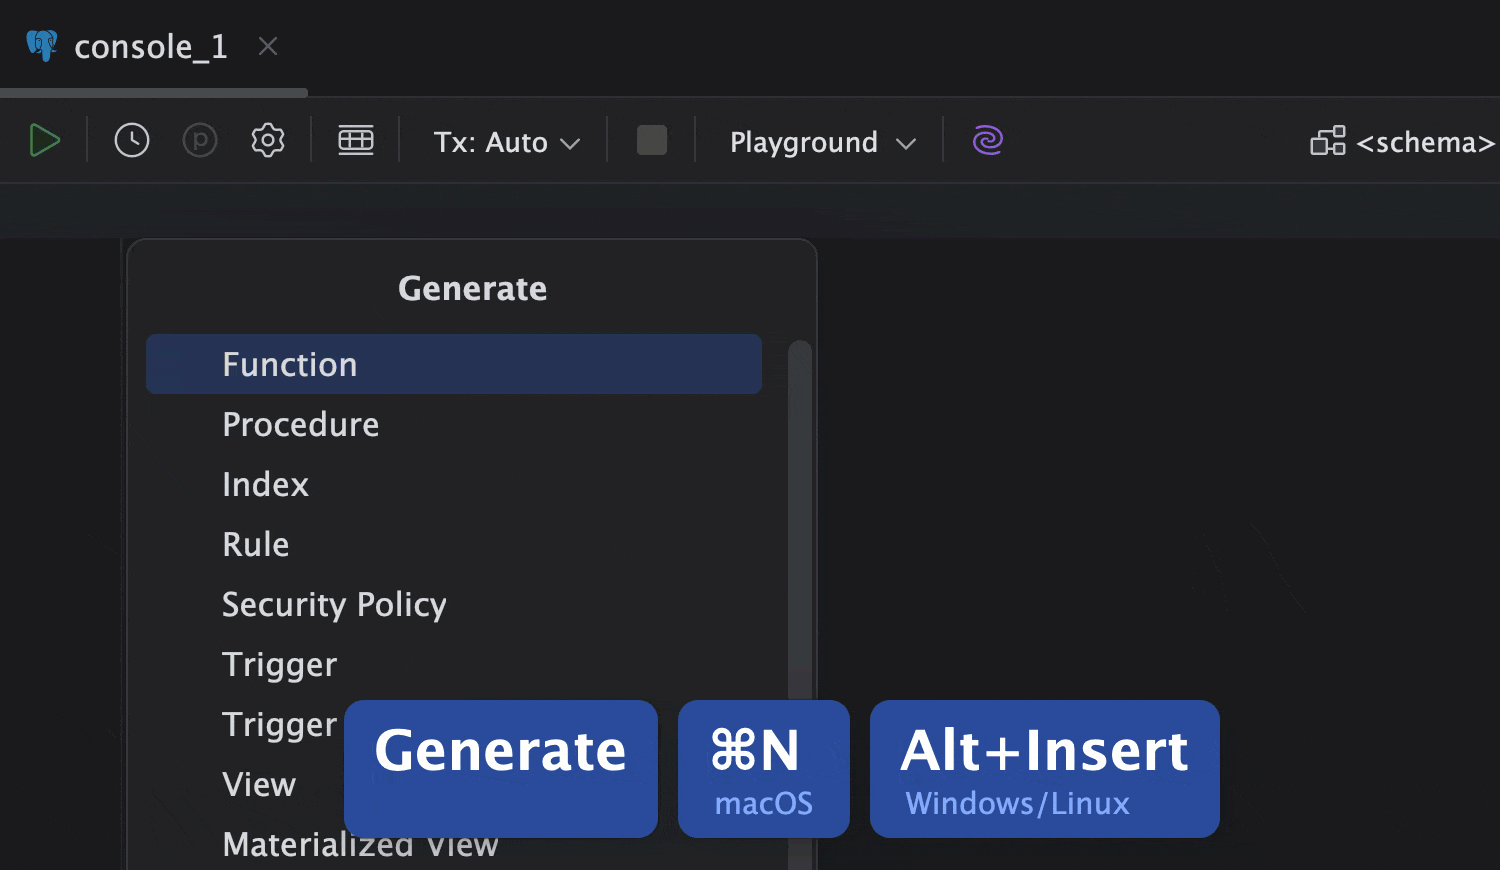Select Security Policy entry
The height and width of the screenshot is (870, 1500).
coord(454,604)
